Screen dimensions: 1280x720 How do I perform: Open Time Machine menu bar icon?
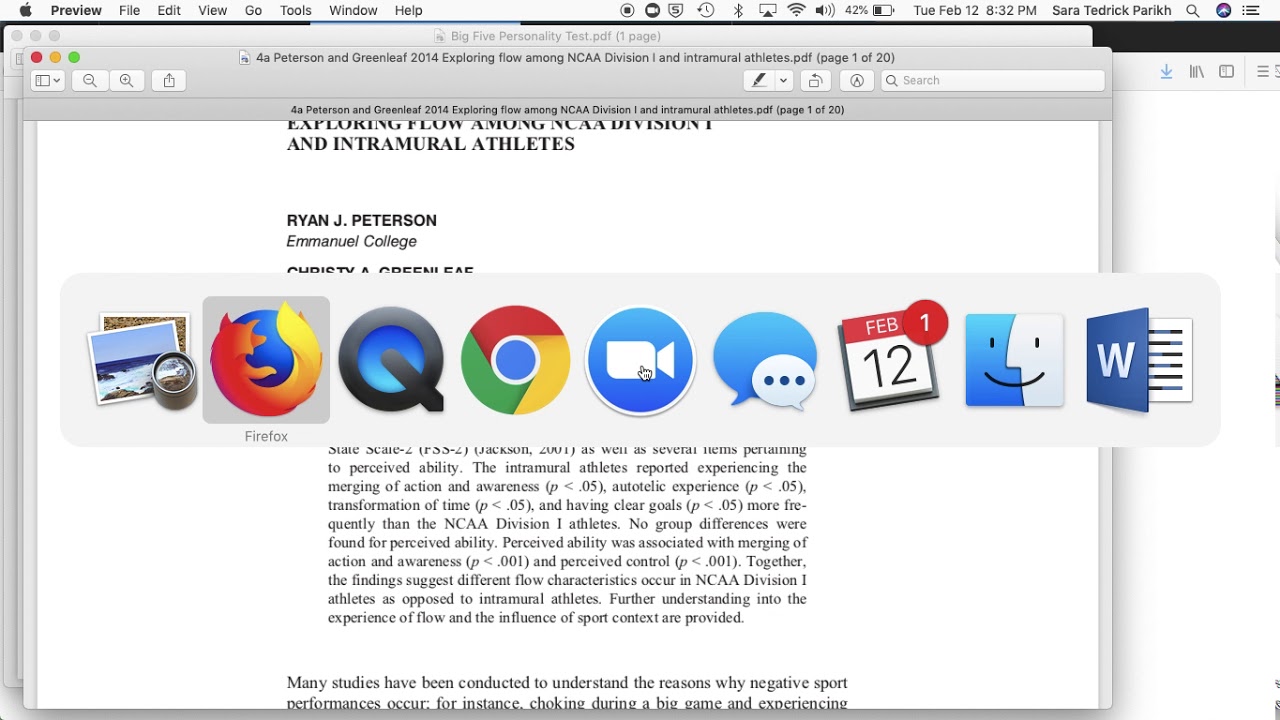click(706, 10)
